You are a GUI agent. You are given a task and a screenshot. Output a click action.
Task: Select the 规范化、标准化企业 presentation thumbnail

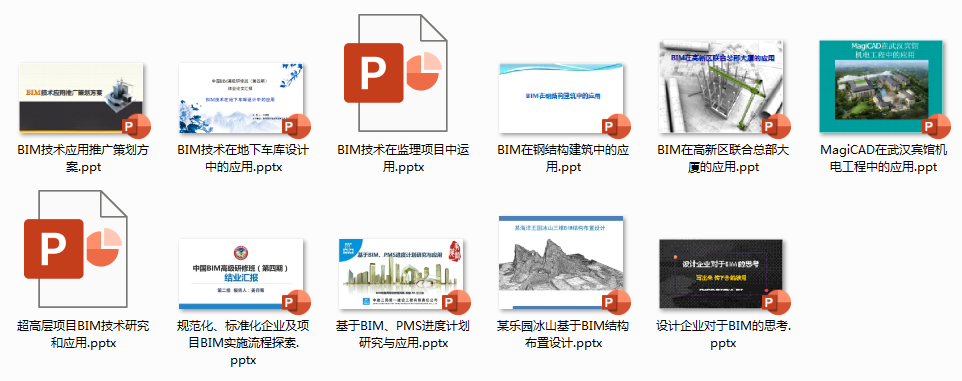point(242,274)
